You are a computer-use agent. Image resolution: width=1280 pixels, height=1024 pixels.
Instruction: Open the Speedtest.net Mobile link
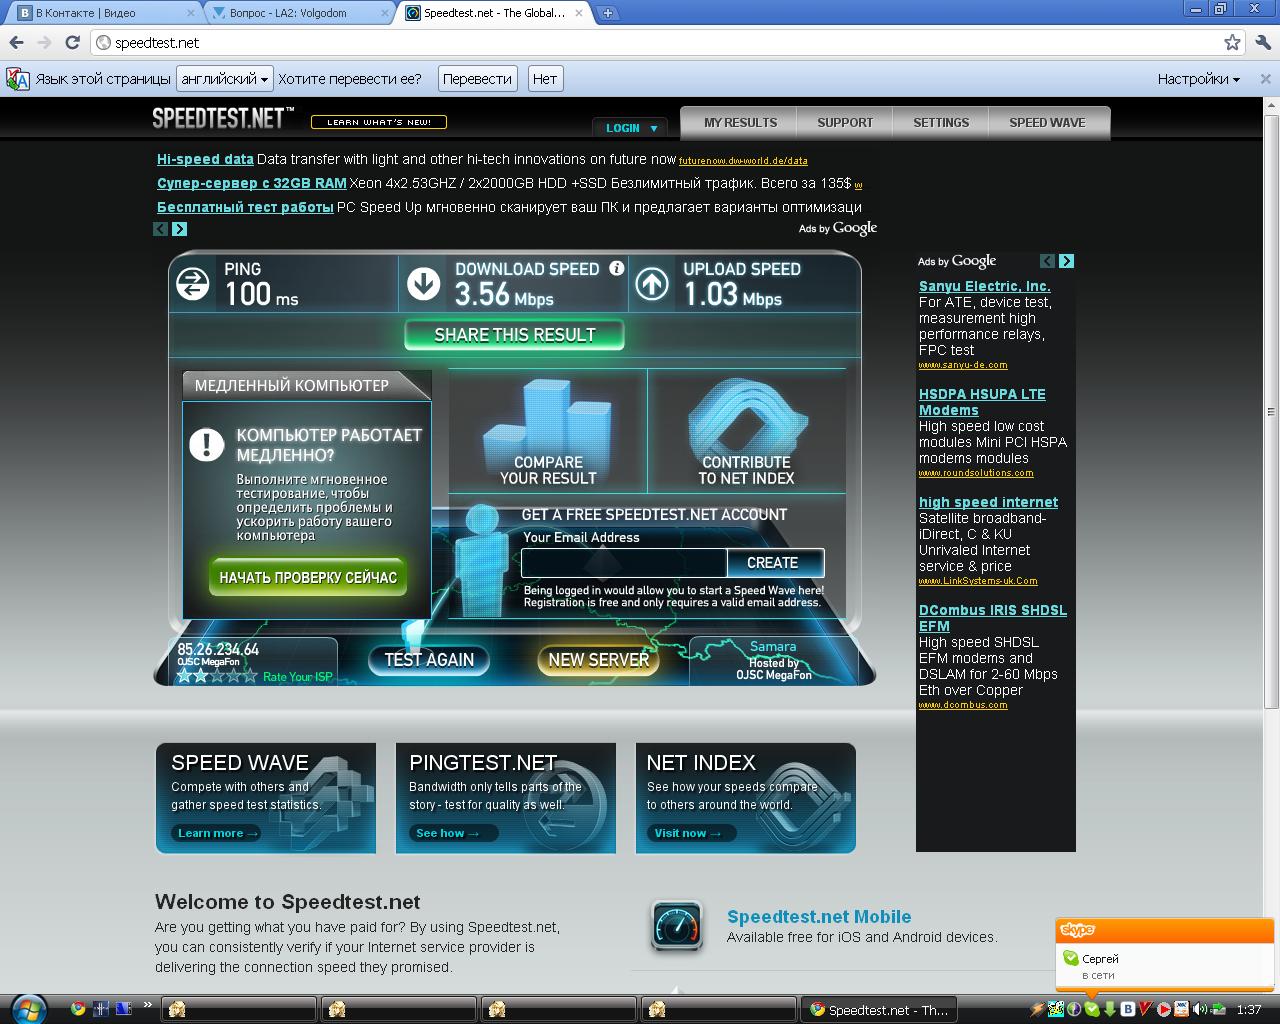pos(819,916)
